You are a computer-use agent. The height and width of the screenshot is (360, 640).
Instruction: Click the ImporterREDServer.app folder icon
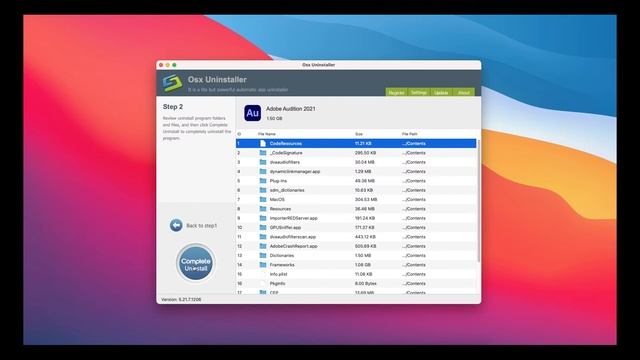263,218
